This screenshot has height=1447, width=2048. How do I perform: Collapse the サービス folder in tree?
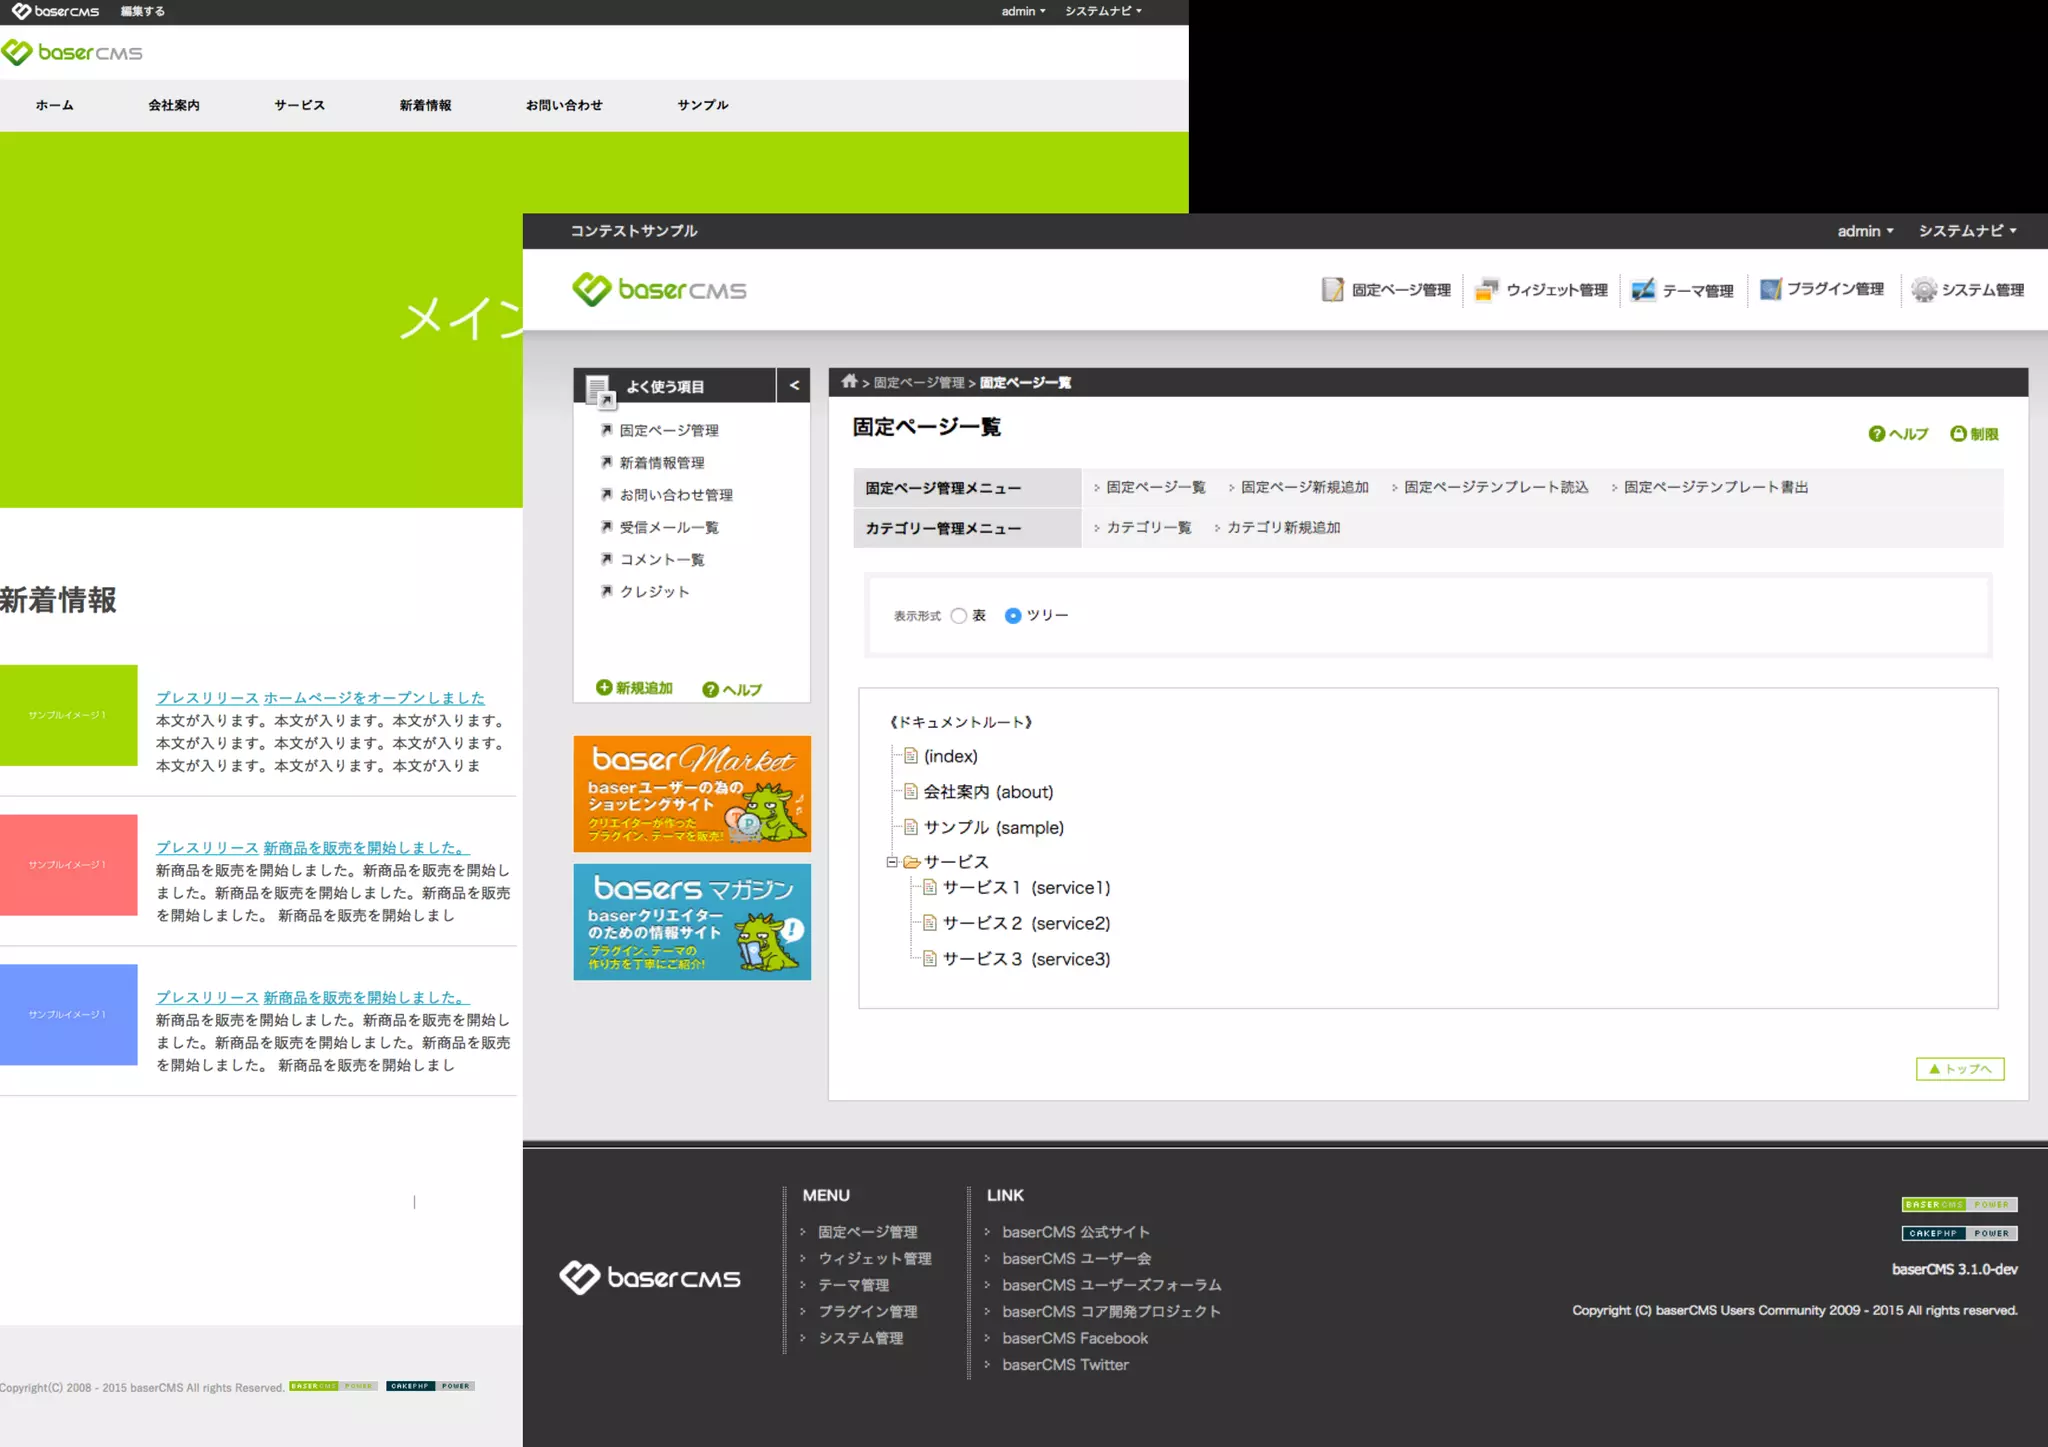click(891, 861)
